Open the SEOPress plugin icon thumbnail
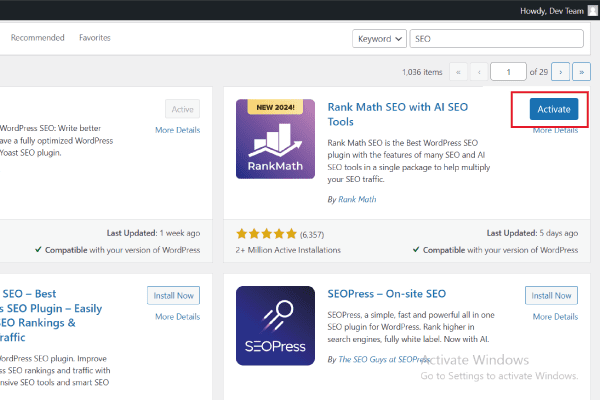 tap(276, 326)
